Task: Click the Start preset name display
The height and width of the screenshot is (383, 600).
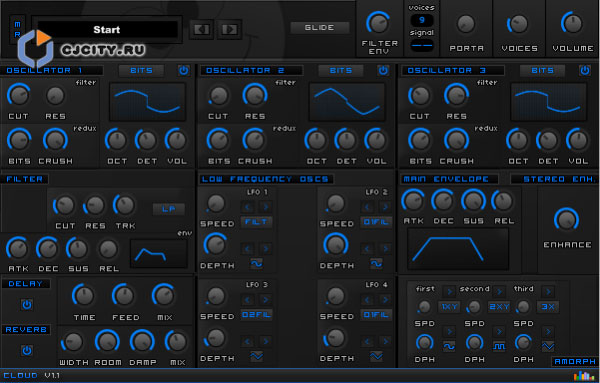Action: click(107, 29)
